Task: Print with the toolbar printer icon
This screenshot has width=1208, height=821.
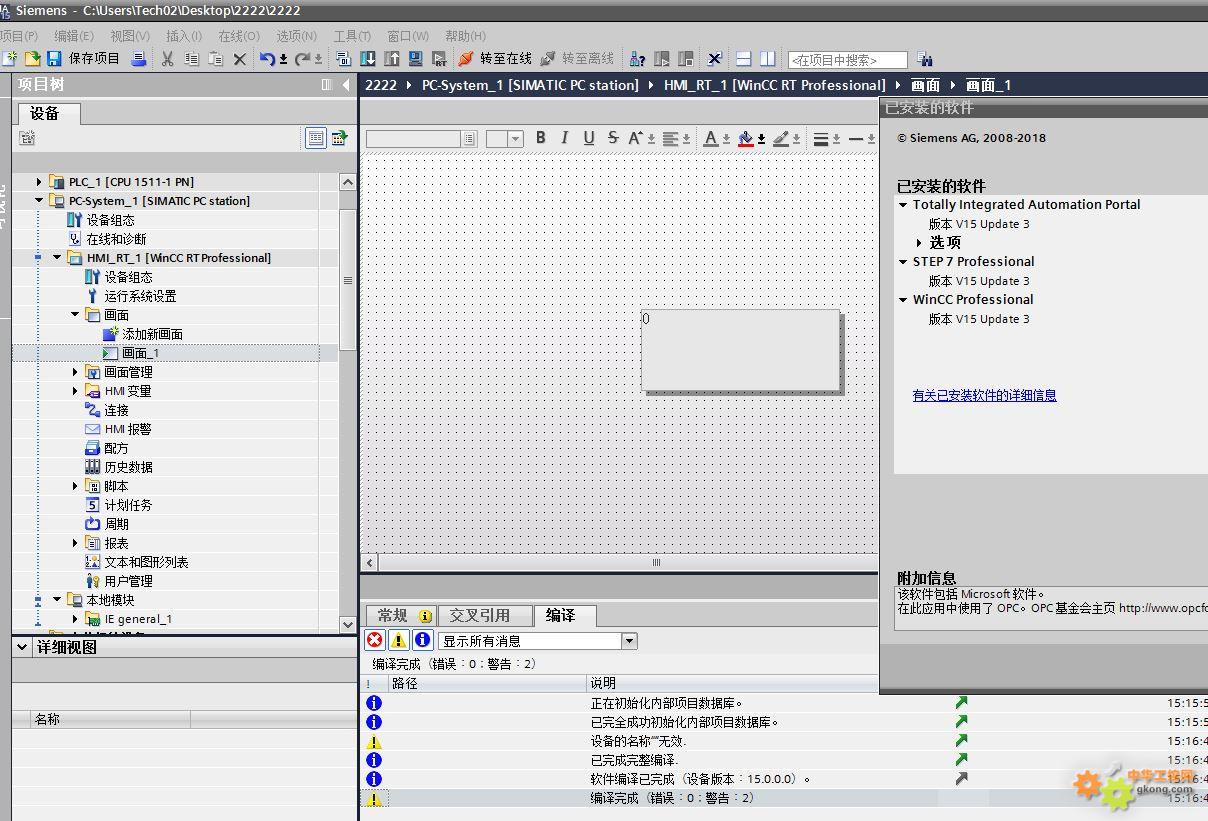Action: 139,59
